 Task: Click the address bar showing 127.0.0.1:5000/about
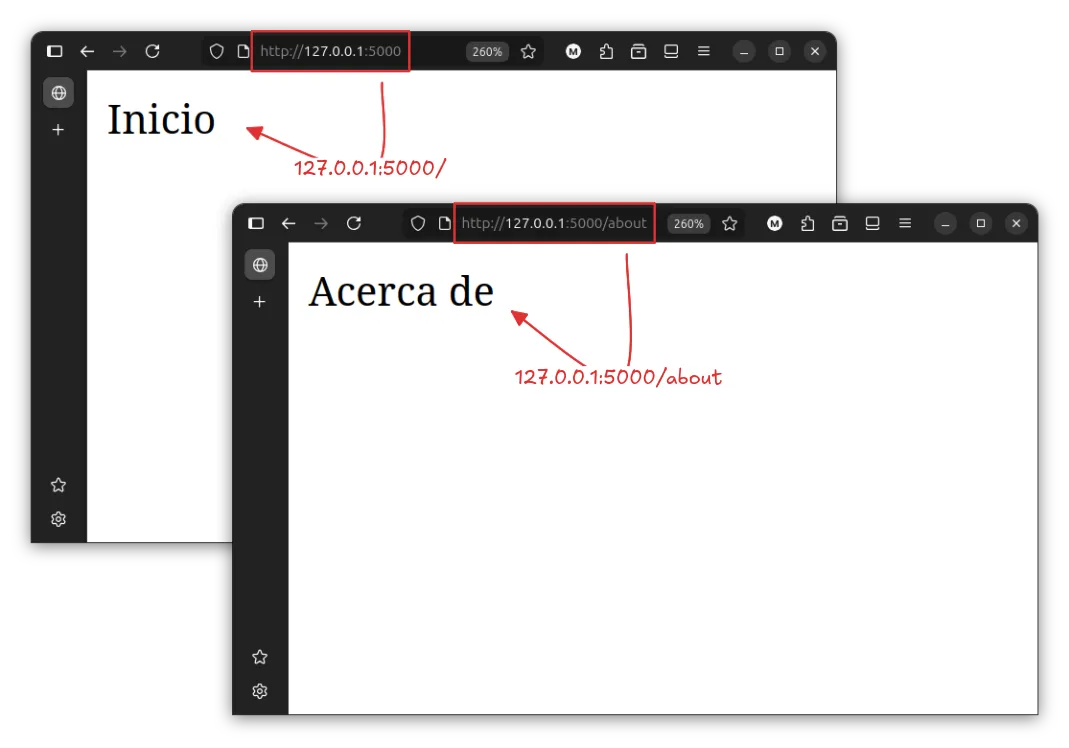click(554, 223)
